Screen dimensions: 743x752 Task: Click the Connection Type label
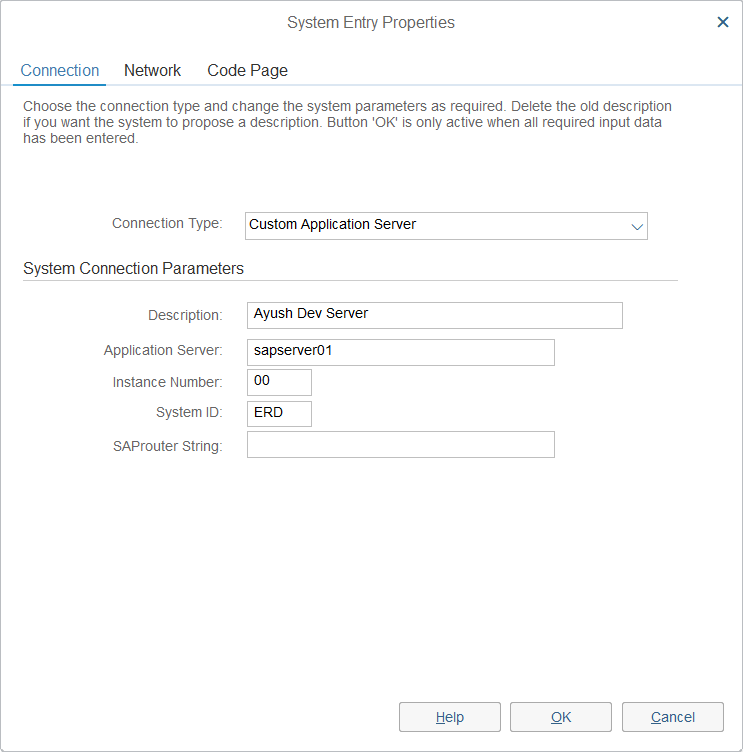167,224
